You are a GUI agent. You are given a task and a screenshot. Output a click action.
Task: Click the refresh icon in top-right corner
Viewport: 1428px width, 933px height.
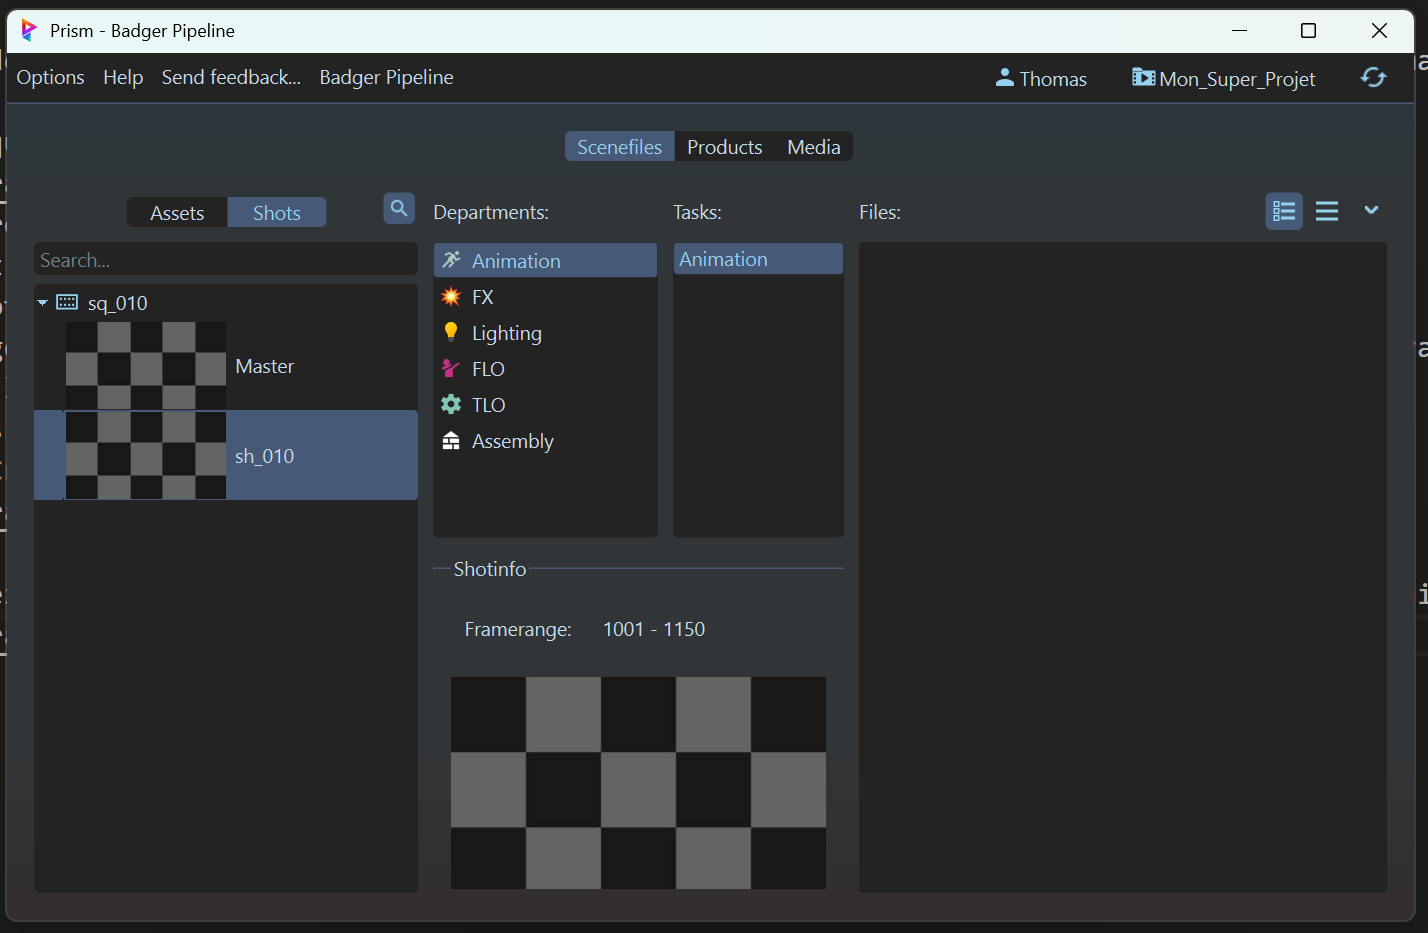pos(1373,78)
